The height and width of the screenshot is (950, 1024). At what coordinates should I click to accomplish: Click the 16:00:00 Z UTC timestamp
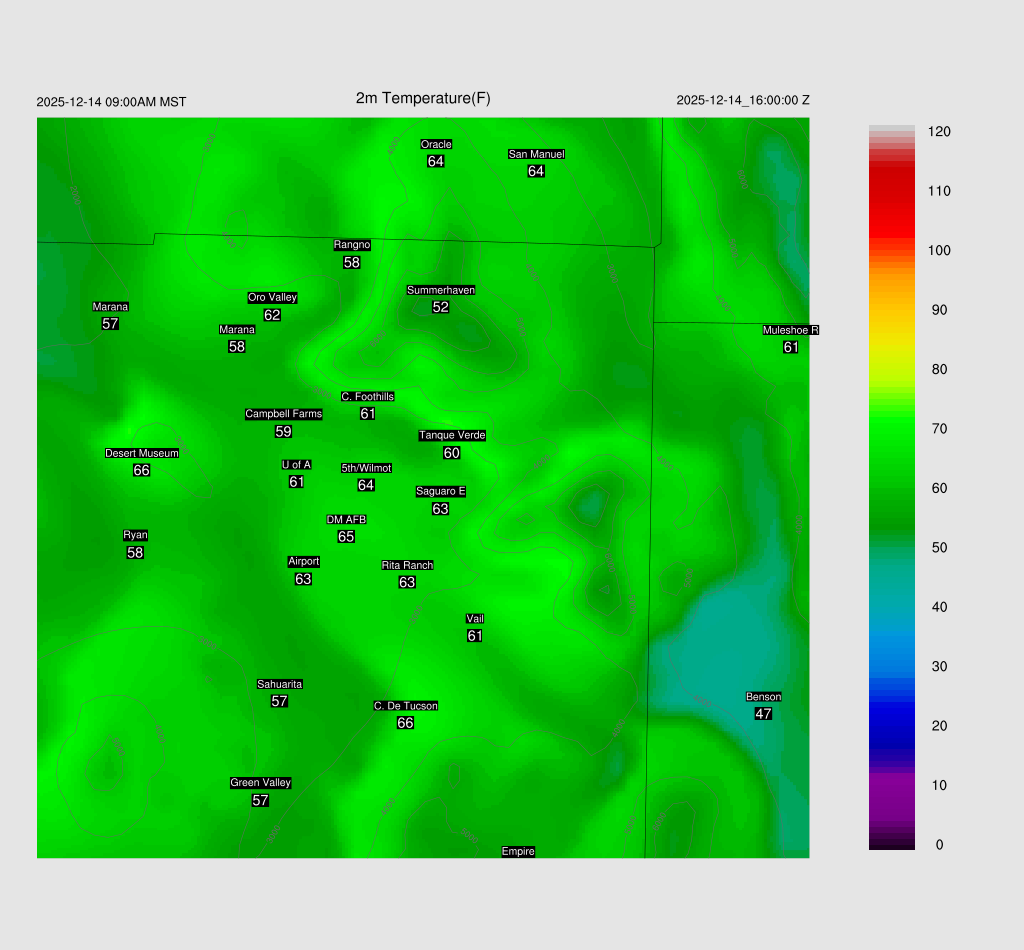pyautogui.click(x=743, y=100)
